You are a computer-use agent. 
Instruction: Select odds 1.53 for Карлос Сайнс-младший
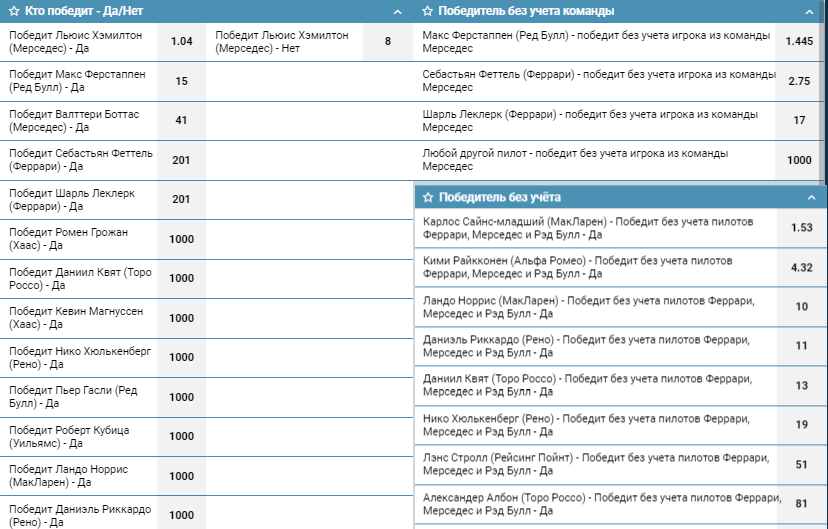[802, 228]
